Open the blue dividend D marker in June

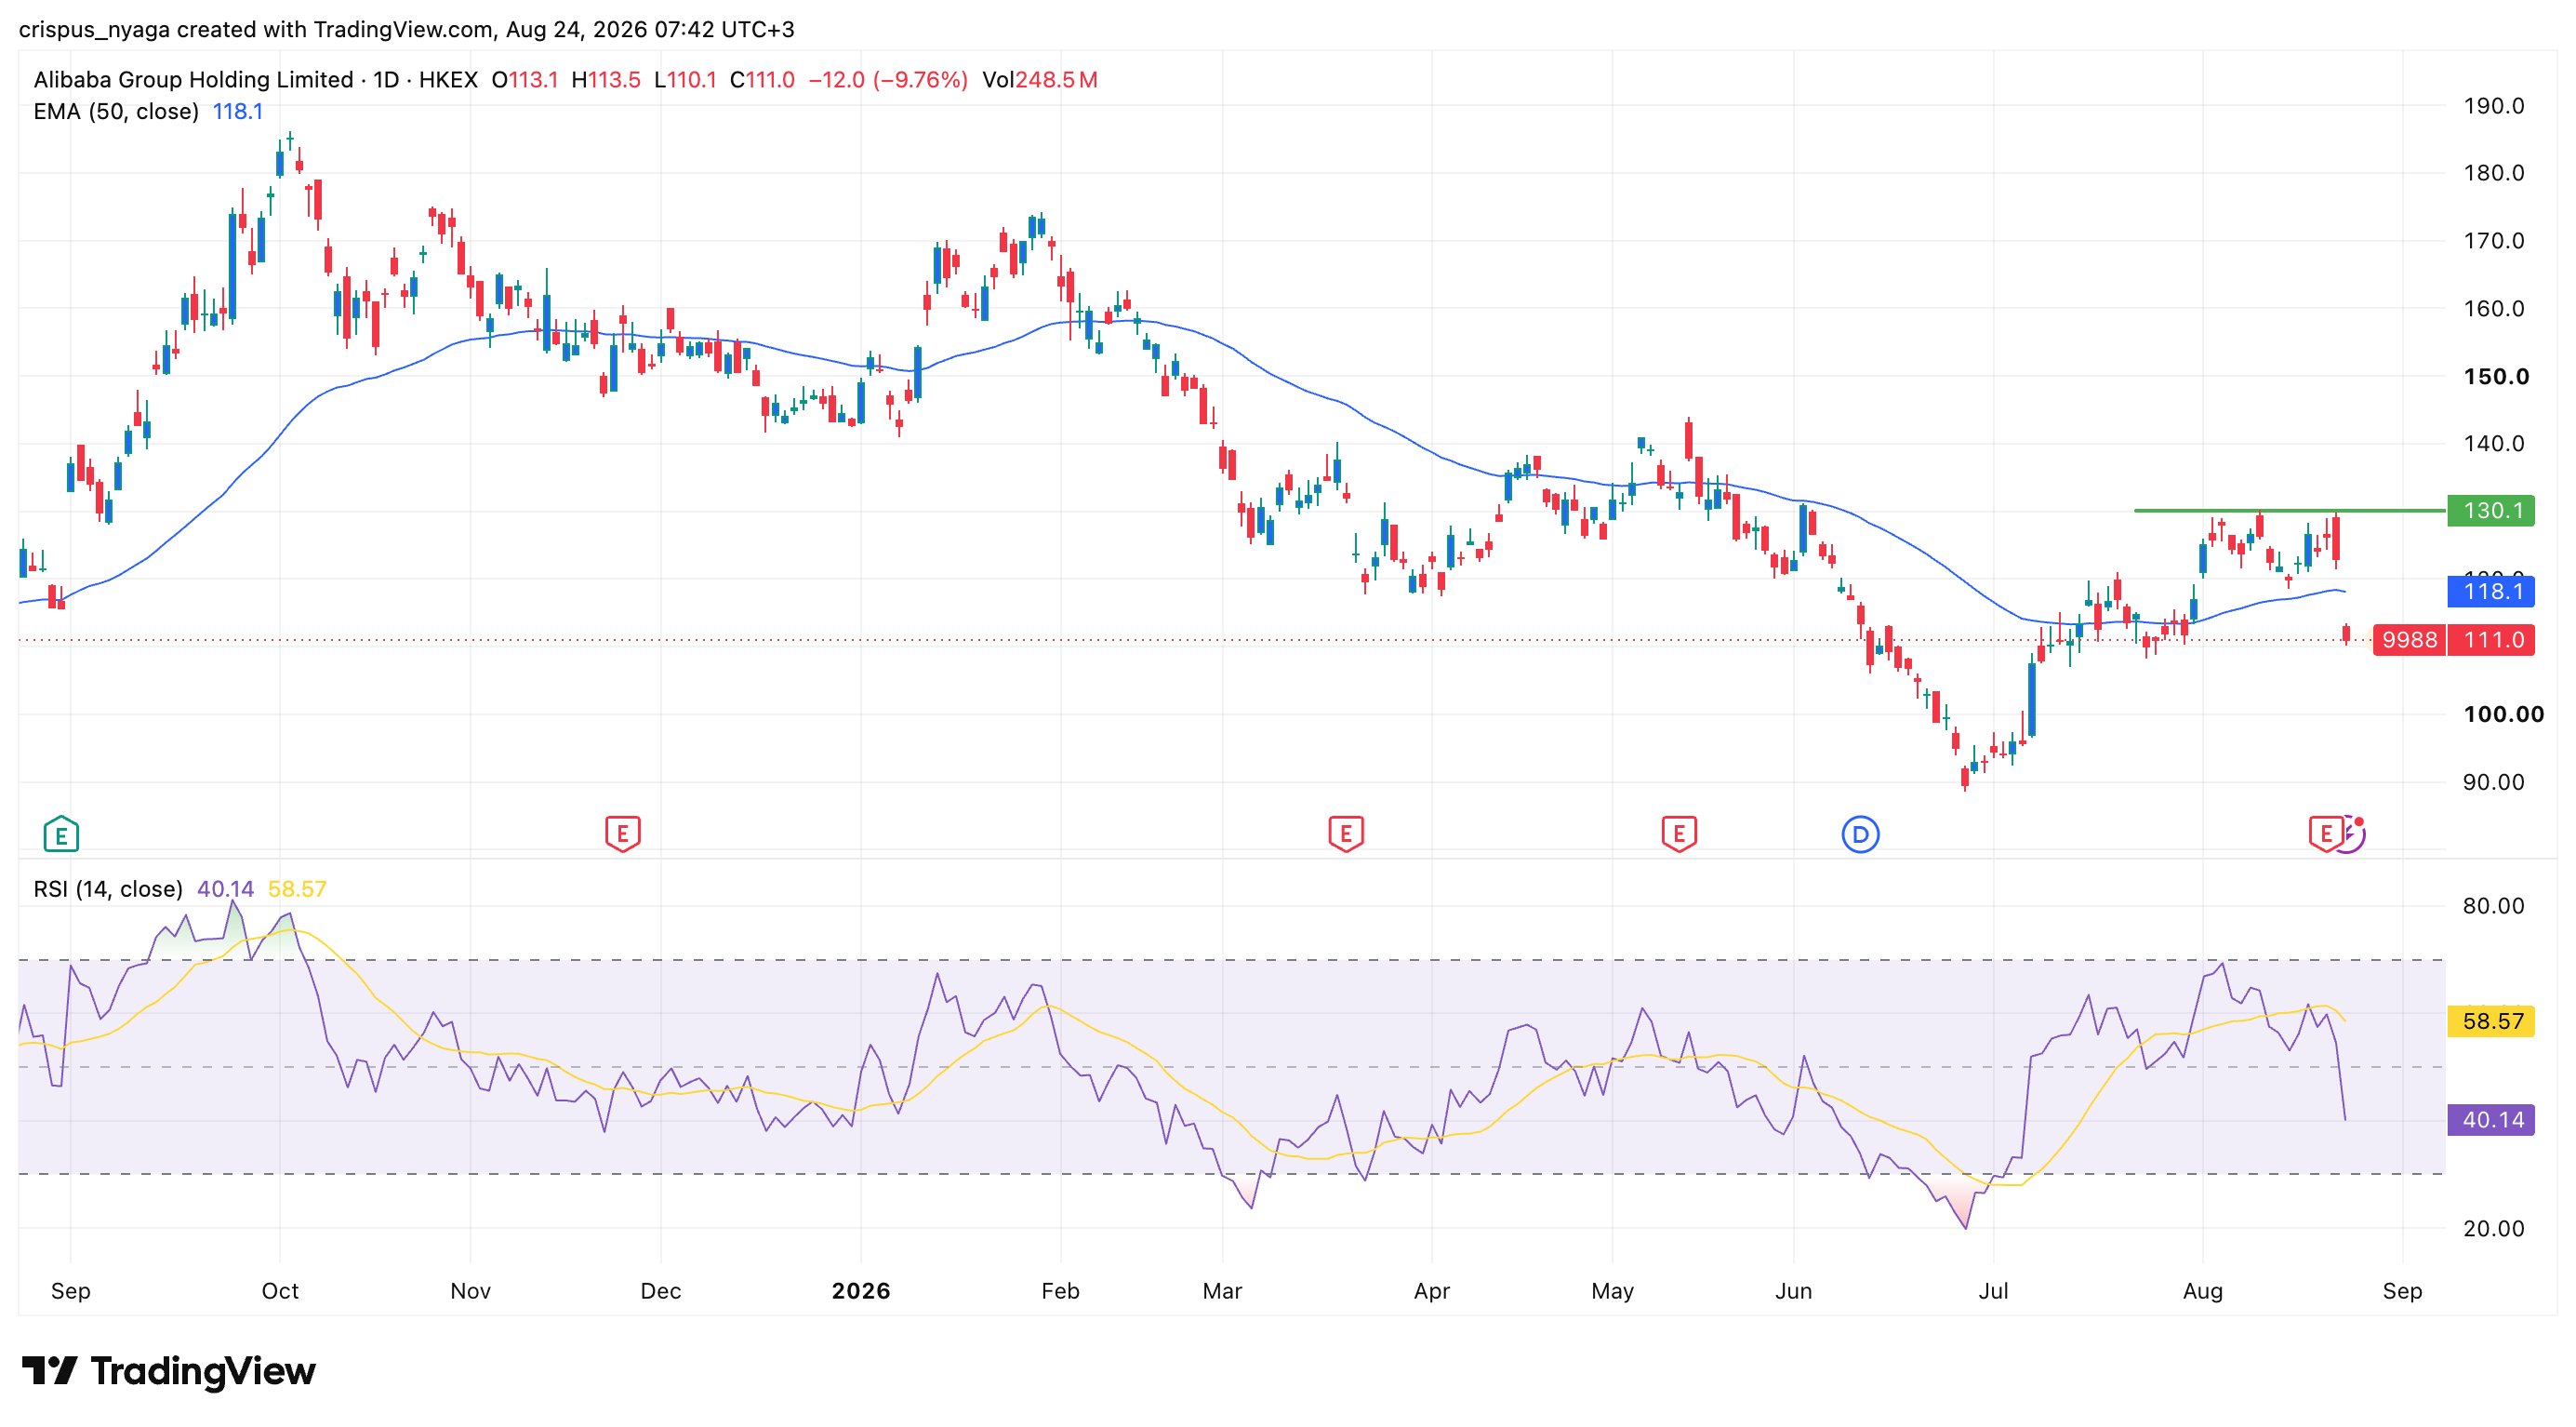1860,834
